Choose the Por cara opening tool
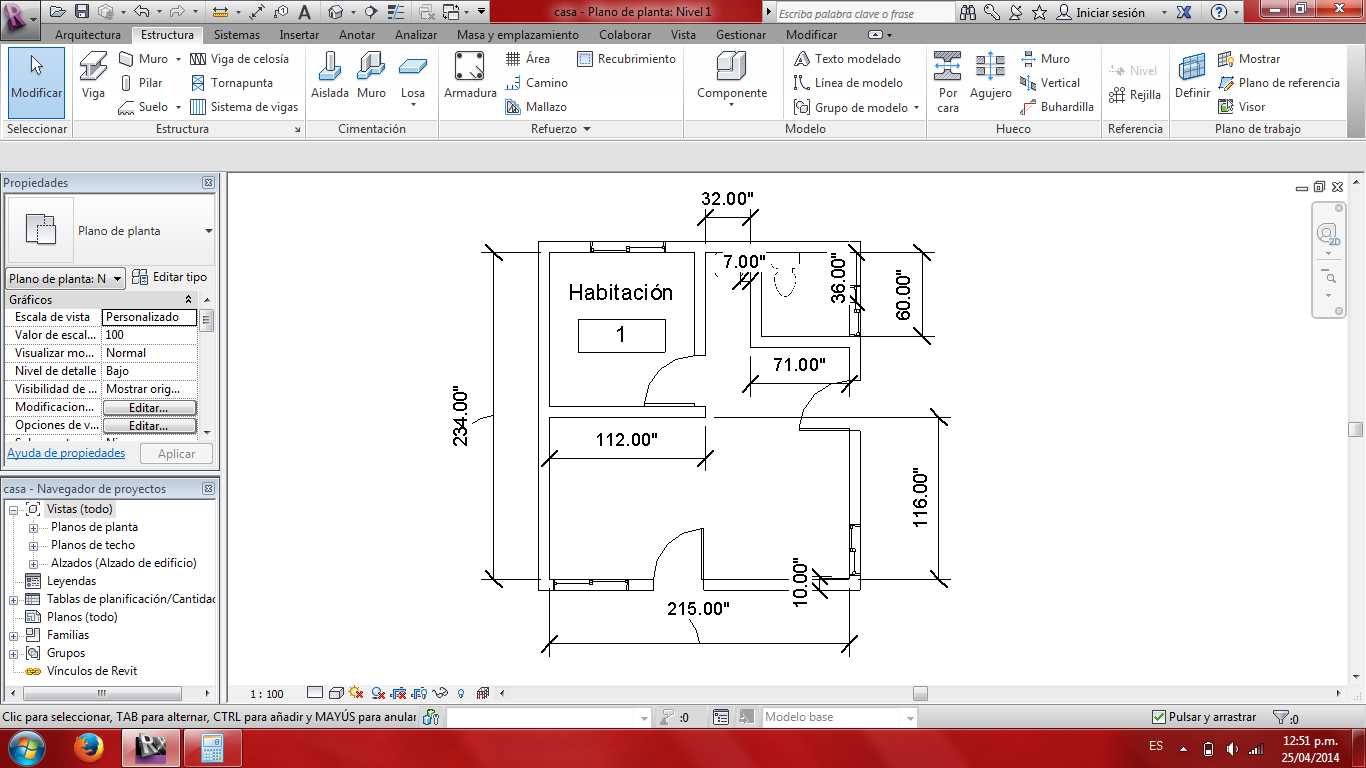This screenshot has height=768, width=1366. pos(948,81)
